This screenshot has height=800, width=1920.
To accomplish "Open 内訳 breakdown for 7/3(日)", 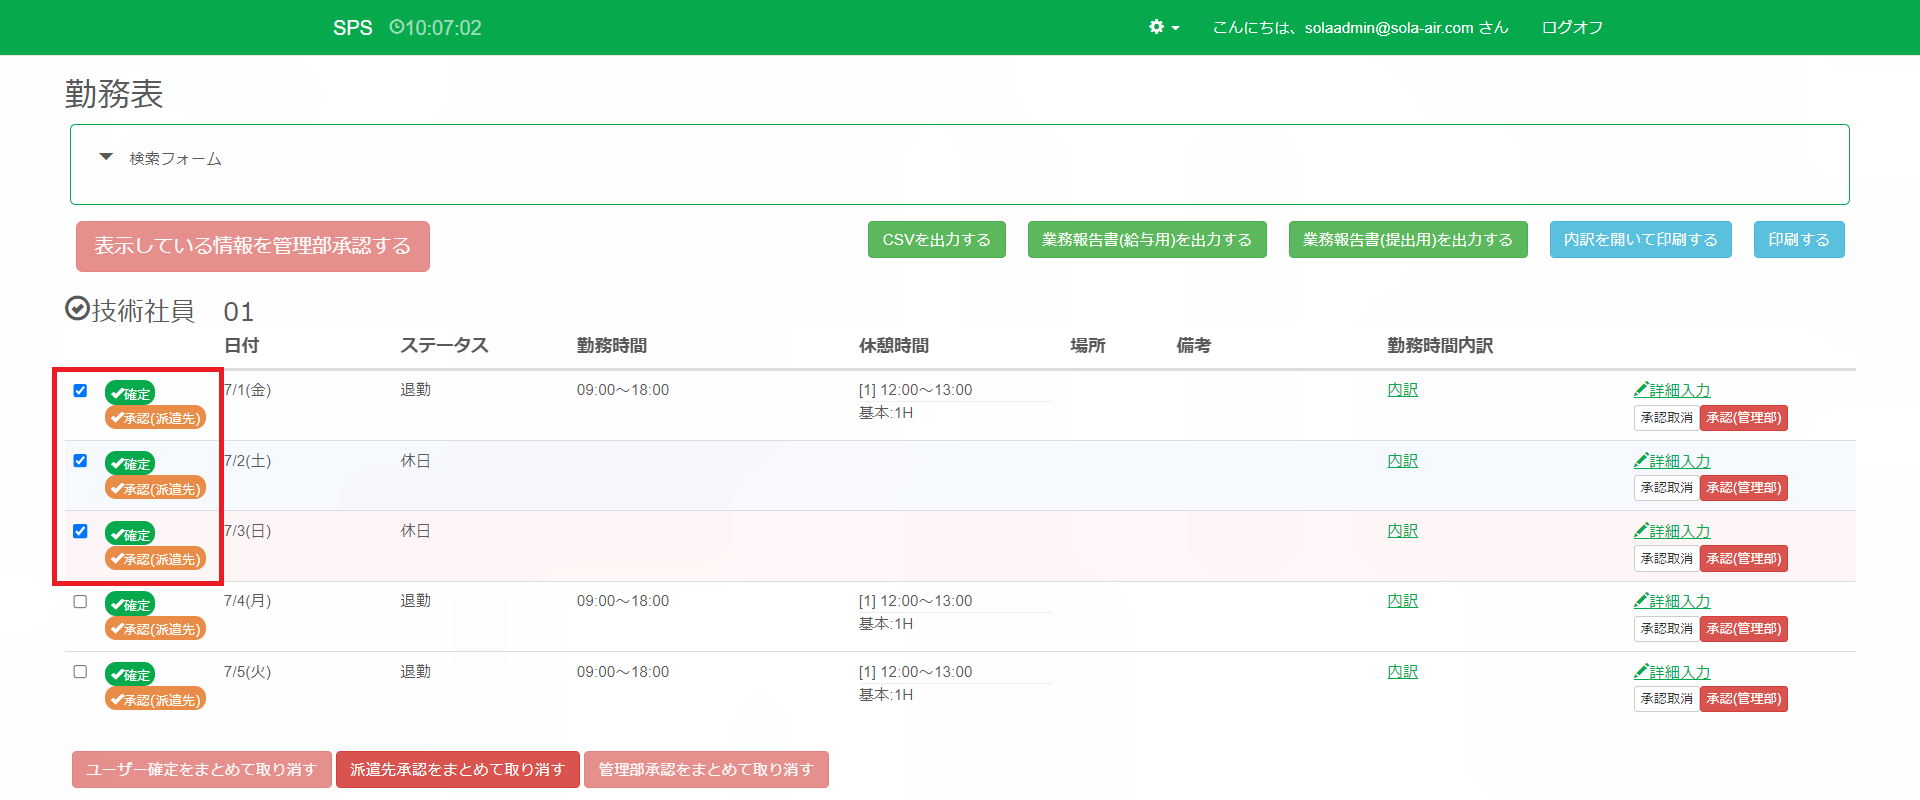I will tap(1402, 531).
